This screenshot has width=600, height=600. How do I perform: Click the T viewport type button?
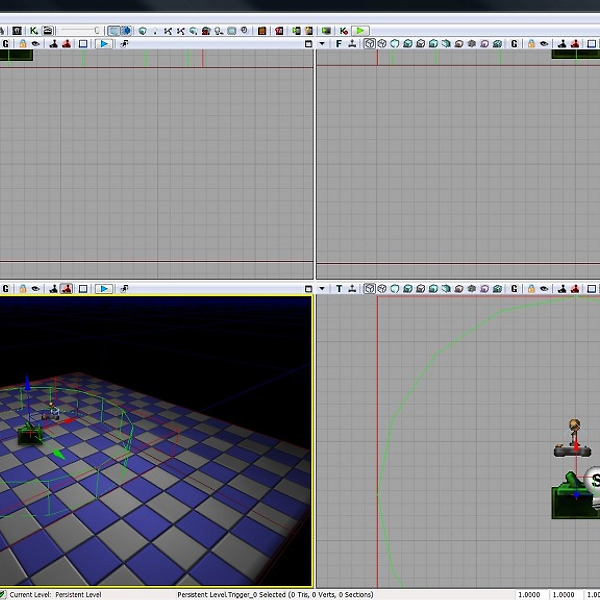click(339, 289)
